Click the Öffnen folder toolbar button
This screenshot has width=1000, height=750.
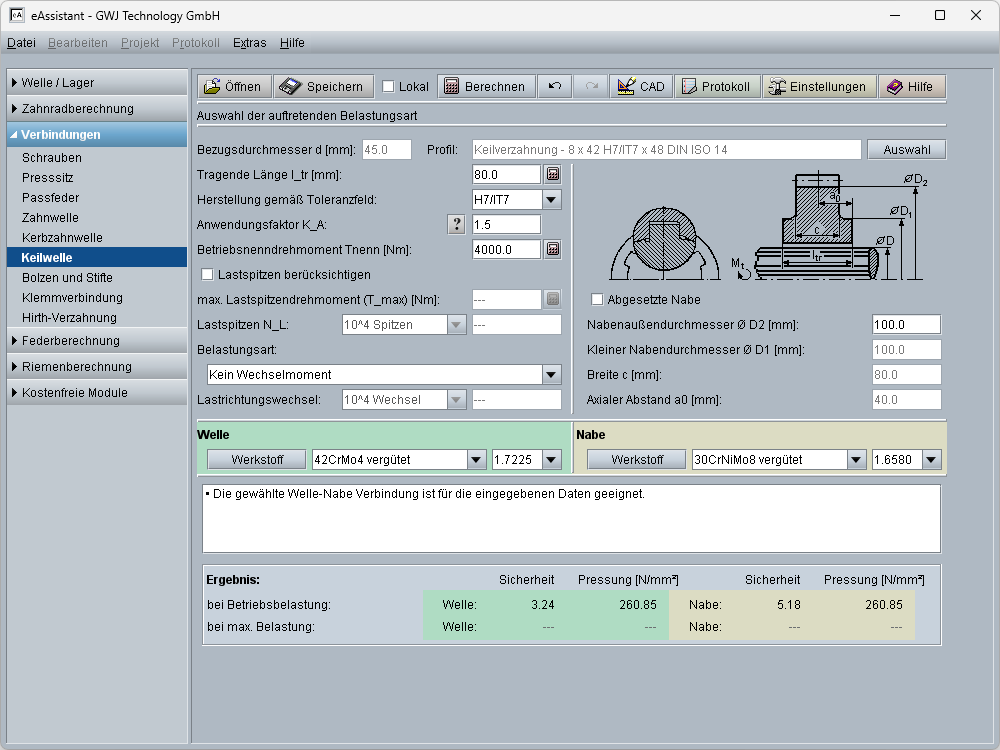tap(233, 86)
